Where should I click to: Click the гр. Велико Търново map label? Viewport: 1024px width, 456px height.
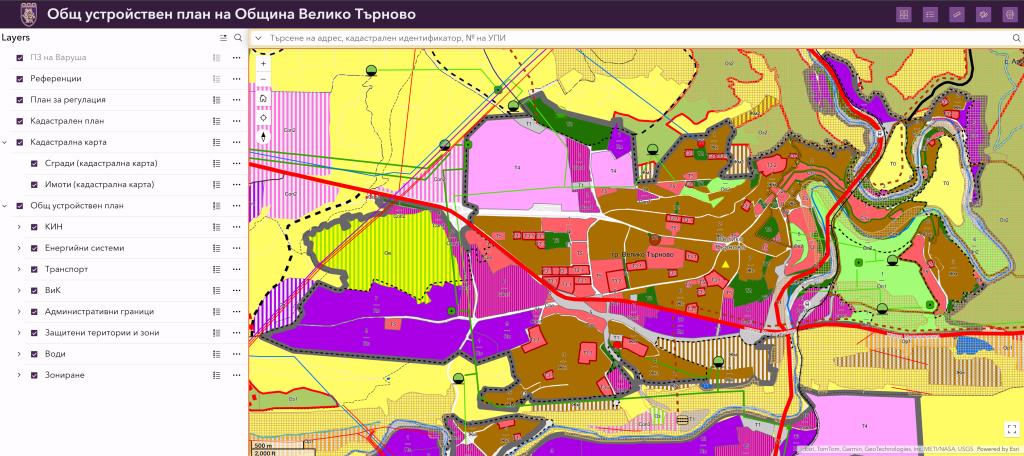pos(640,255)
